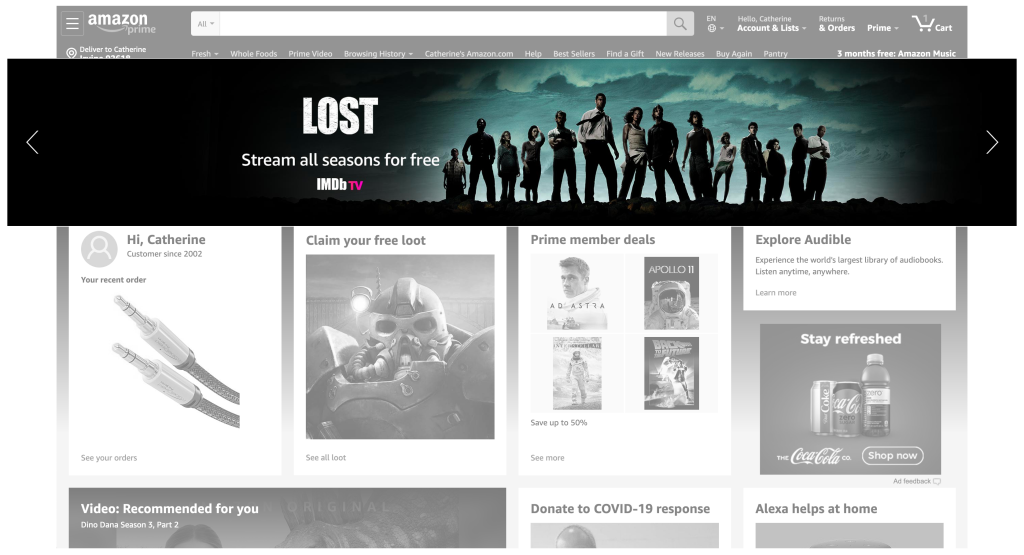This screenshot has width=1024, height=555.
Task: Expand the Browsing History dropdown
Action: tap(378, 54)
